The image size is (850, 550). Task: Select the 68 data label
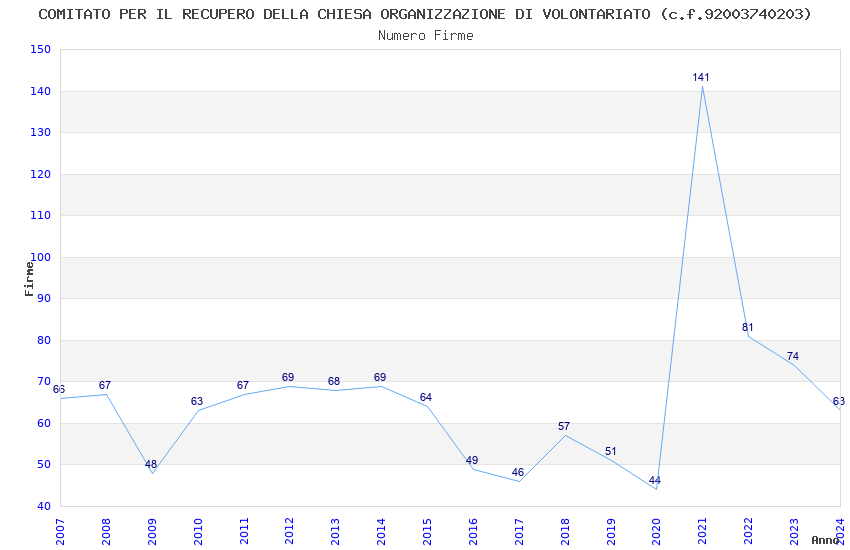click(x=334, y=381)
